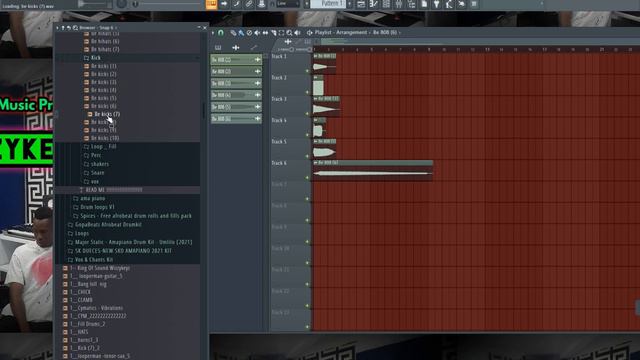Screen dimensions: 640x360
Task: Select Be 808 (6) in the picker panel
Action: 236,119
